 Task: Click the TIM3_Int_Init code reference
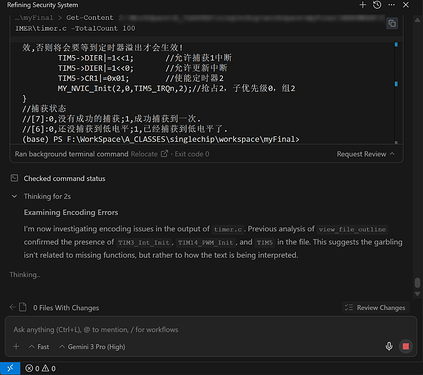143,242
